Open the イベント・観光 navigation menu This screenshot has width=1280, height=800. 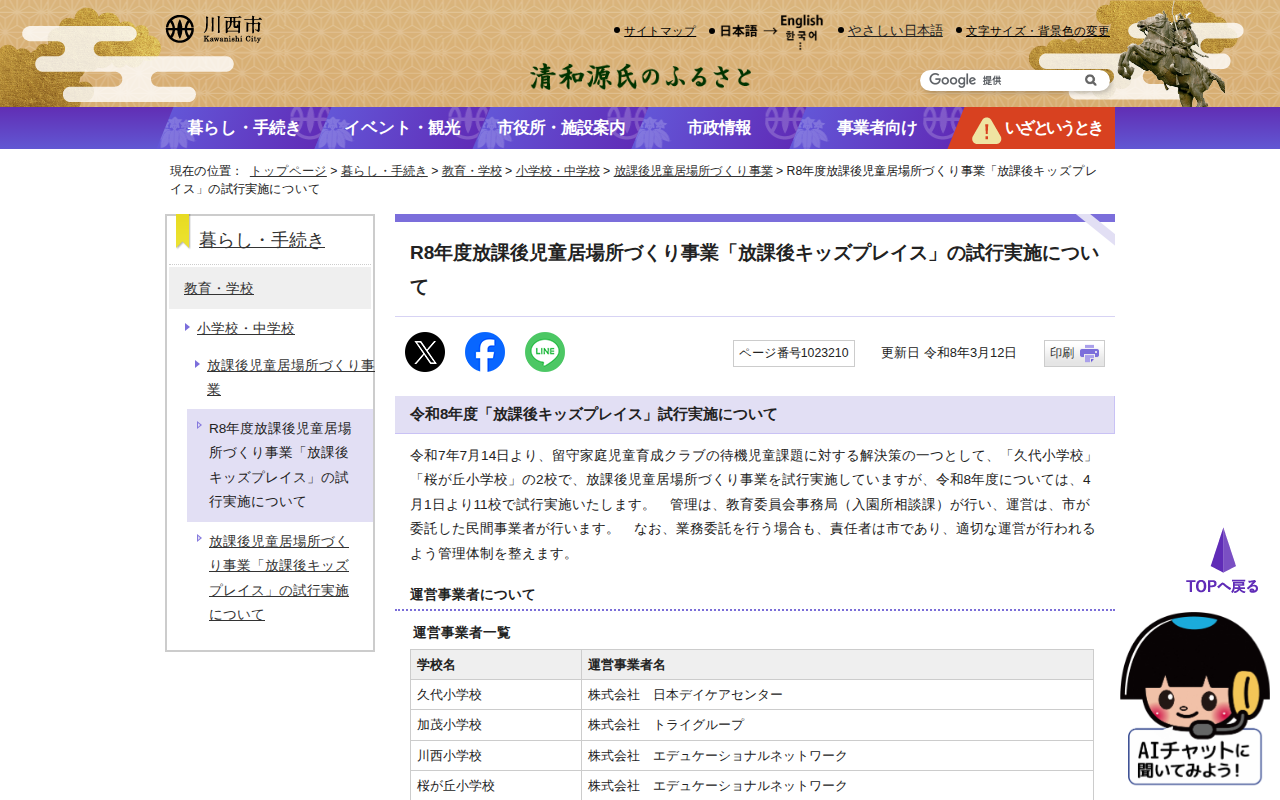click(402, 128)
